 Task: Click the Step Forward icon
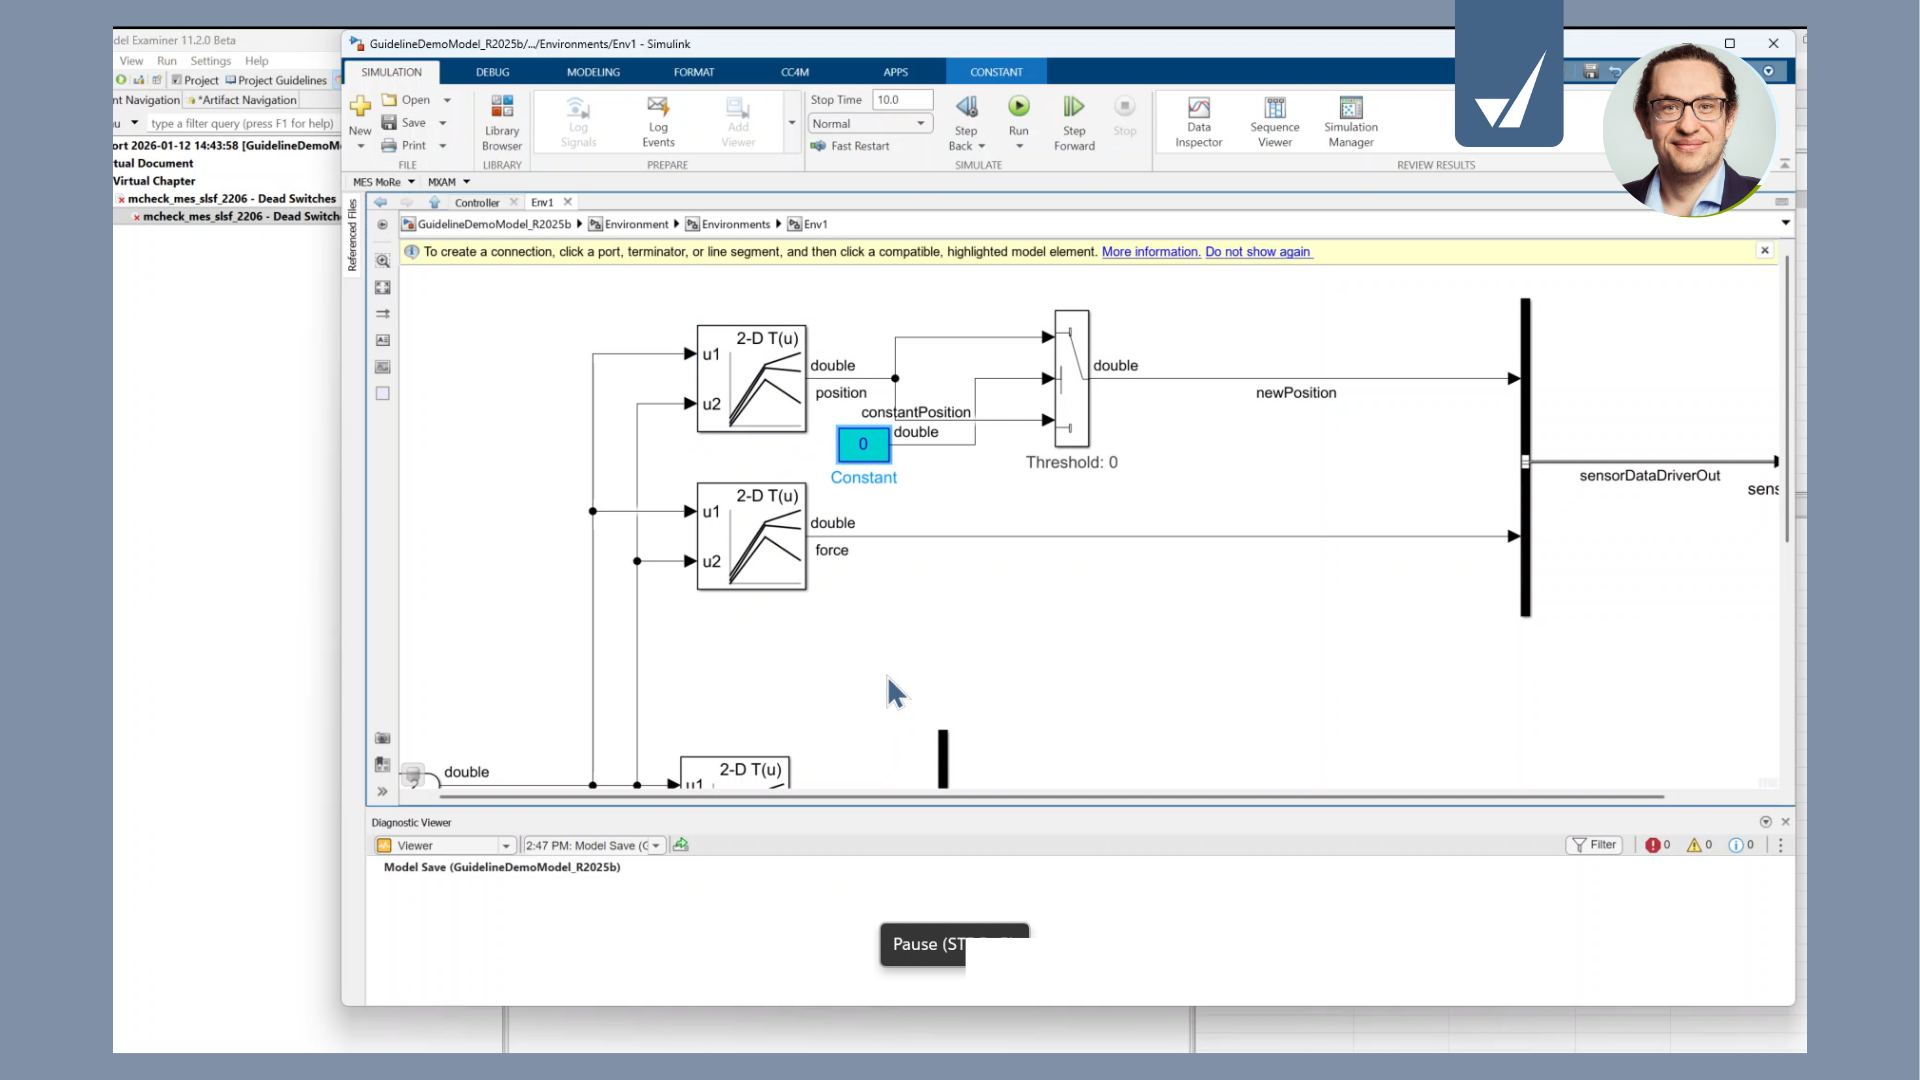tap(1073, 107)
